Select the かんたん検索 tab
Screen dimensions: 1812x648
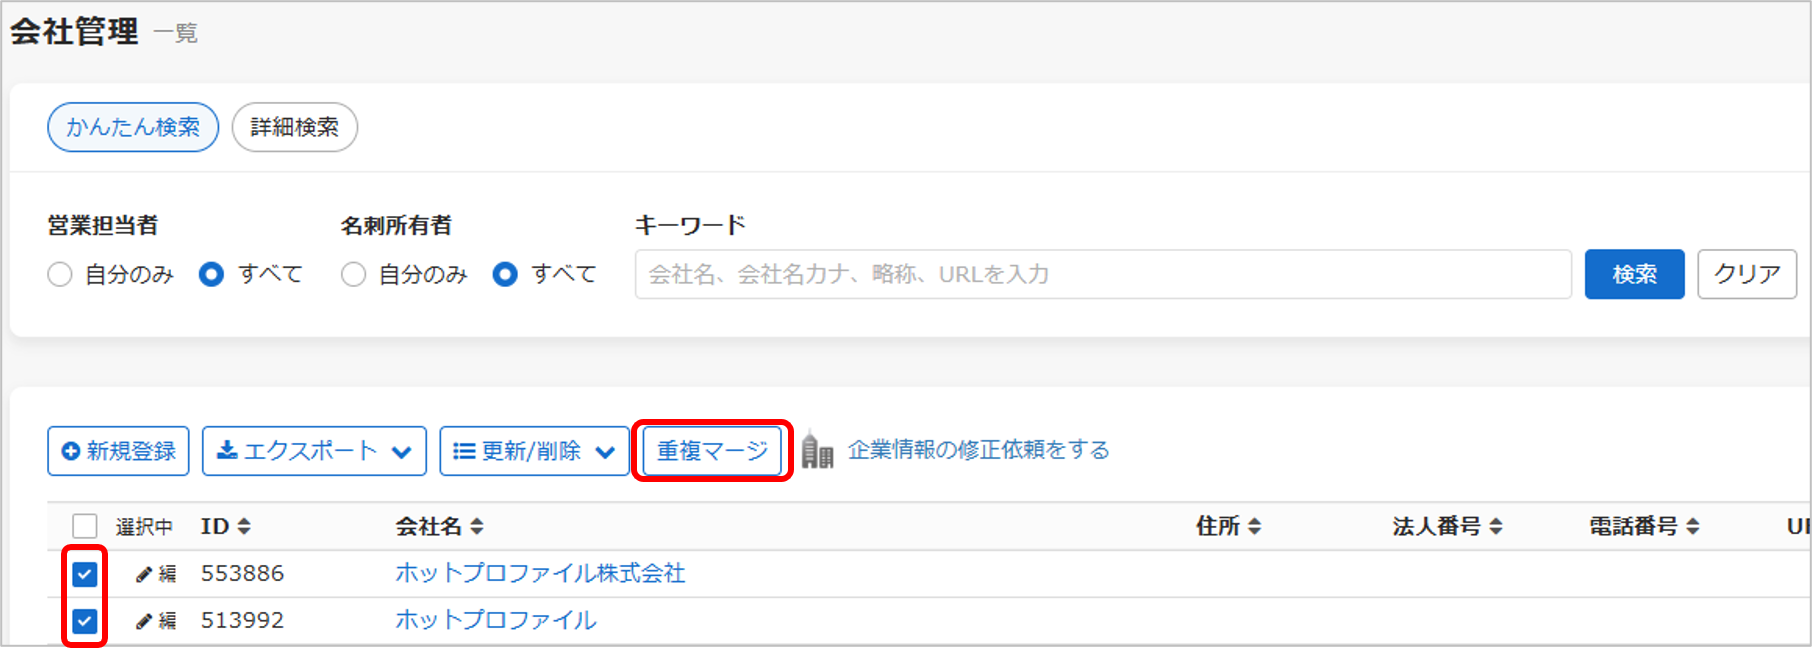133,127
